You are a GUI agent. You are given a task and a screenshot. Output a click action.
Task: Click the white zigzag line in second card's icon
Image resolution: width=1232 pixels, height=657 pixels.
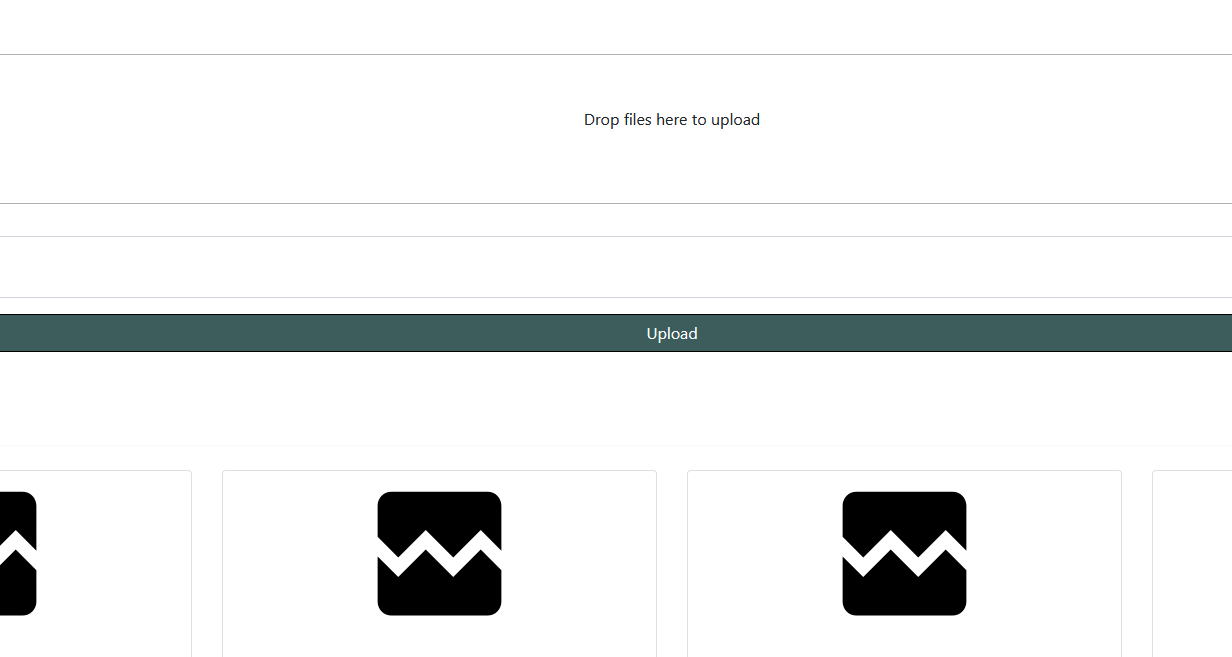pyautogui.click(x=439, y=554)
